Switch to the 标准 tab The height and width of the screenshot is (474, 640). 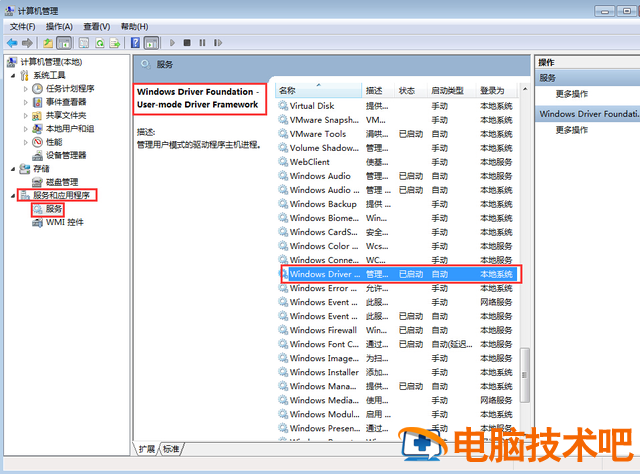[171, 449]
